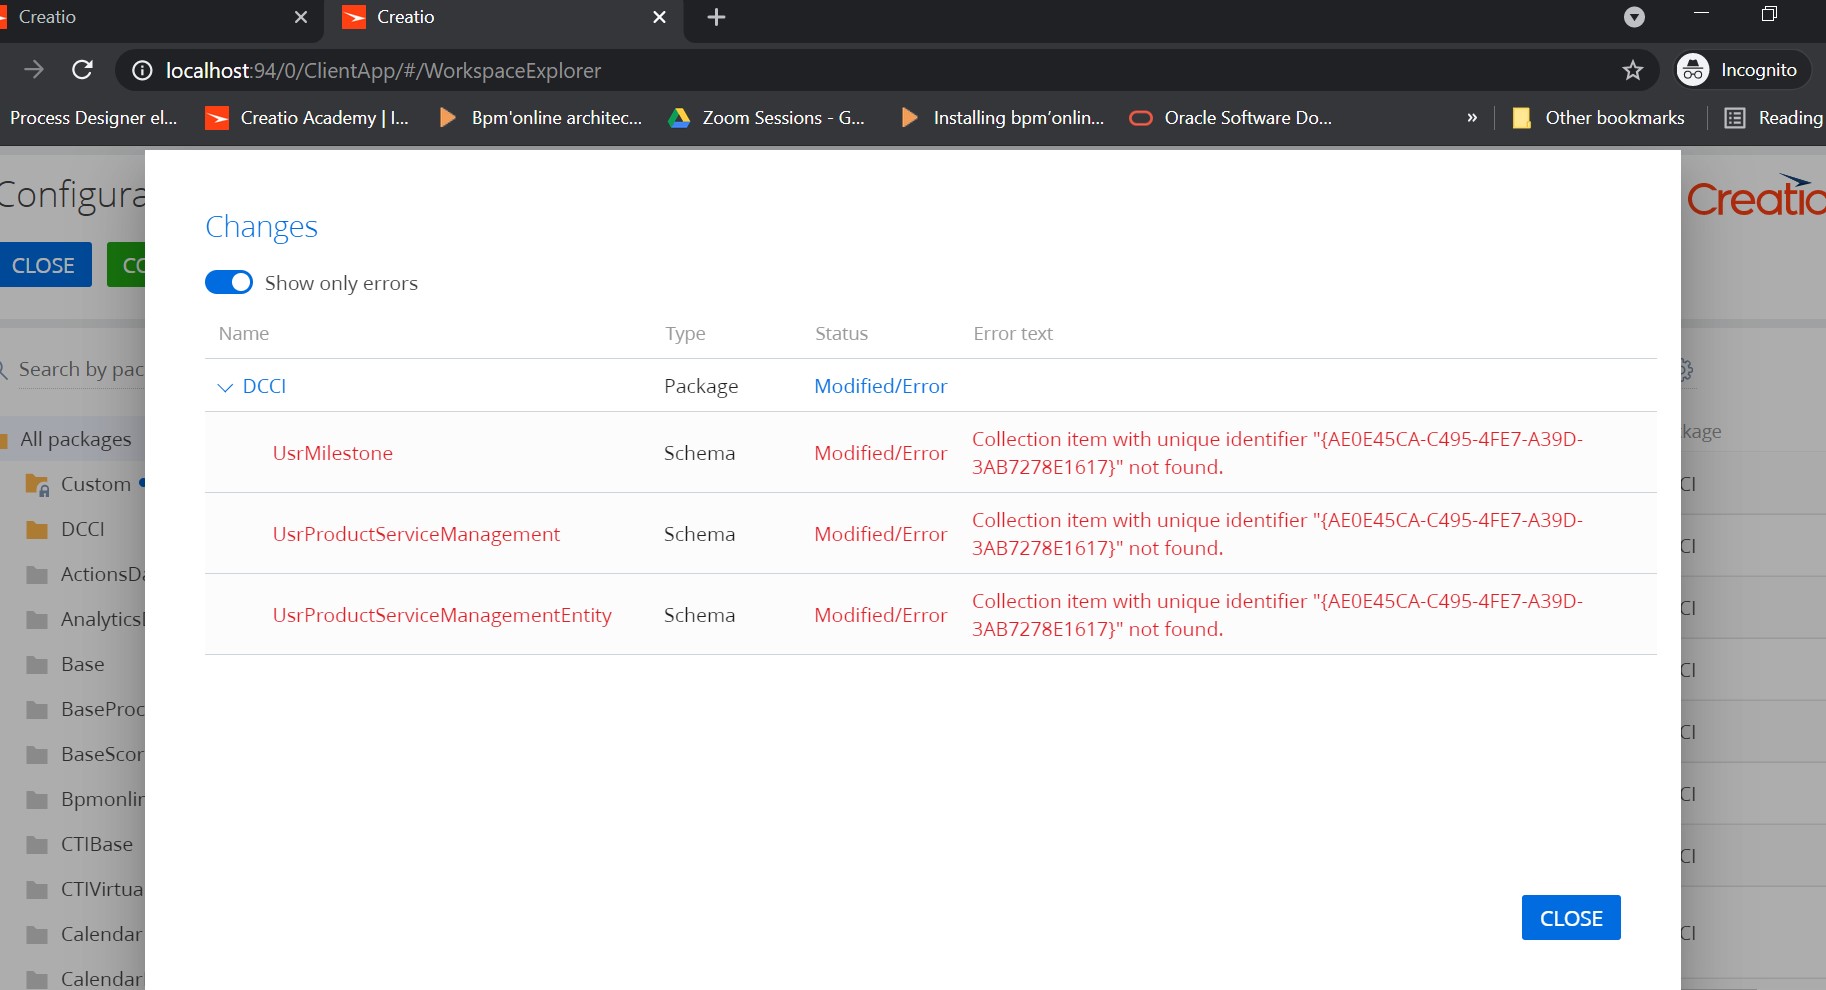
Task: Select UsrMilestone error message text
Action: click(x=1277, y=453)
